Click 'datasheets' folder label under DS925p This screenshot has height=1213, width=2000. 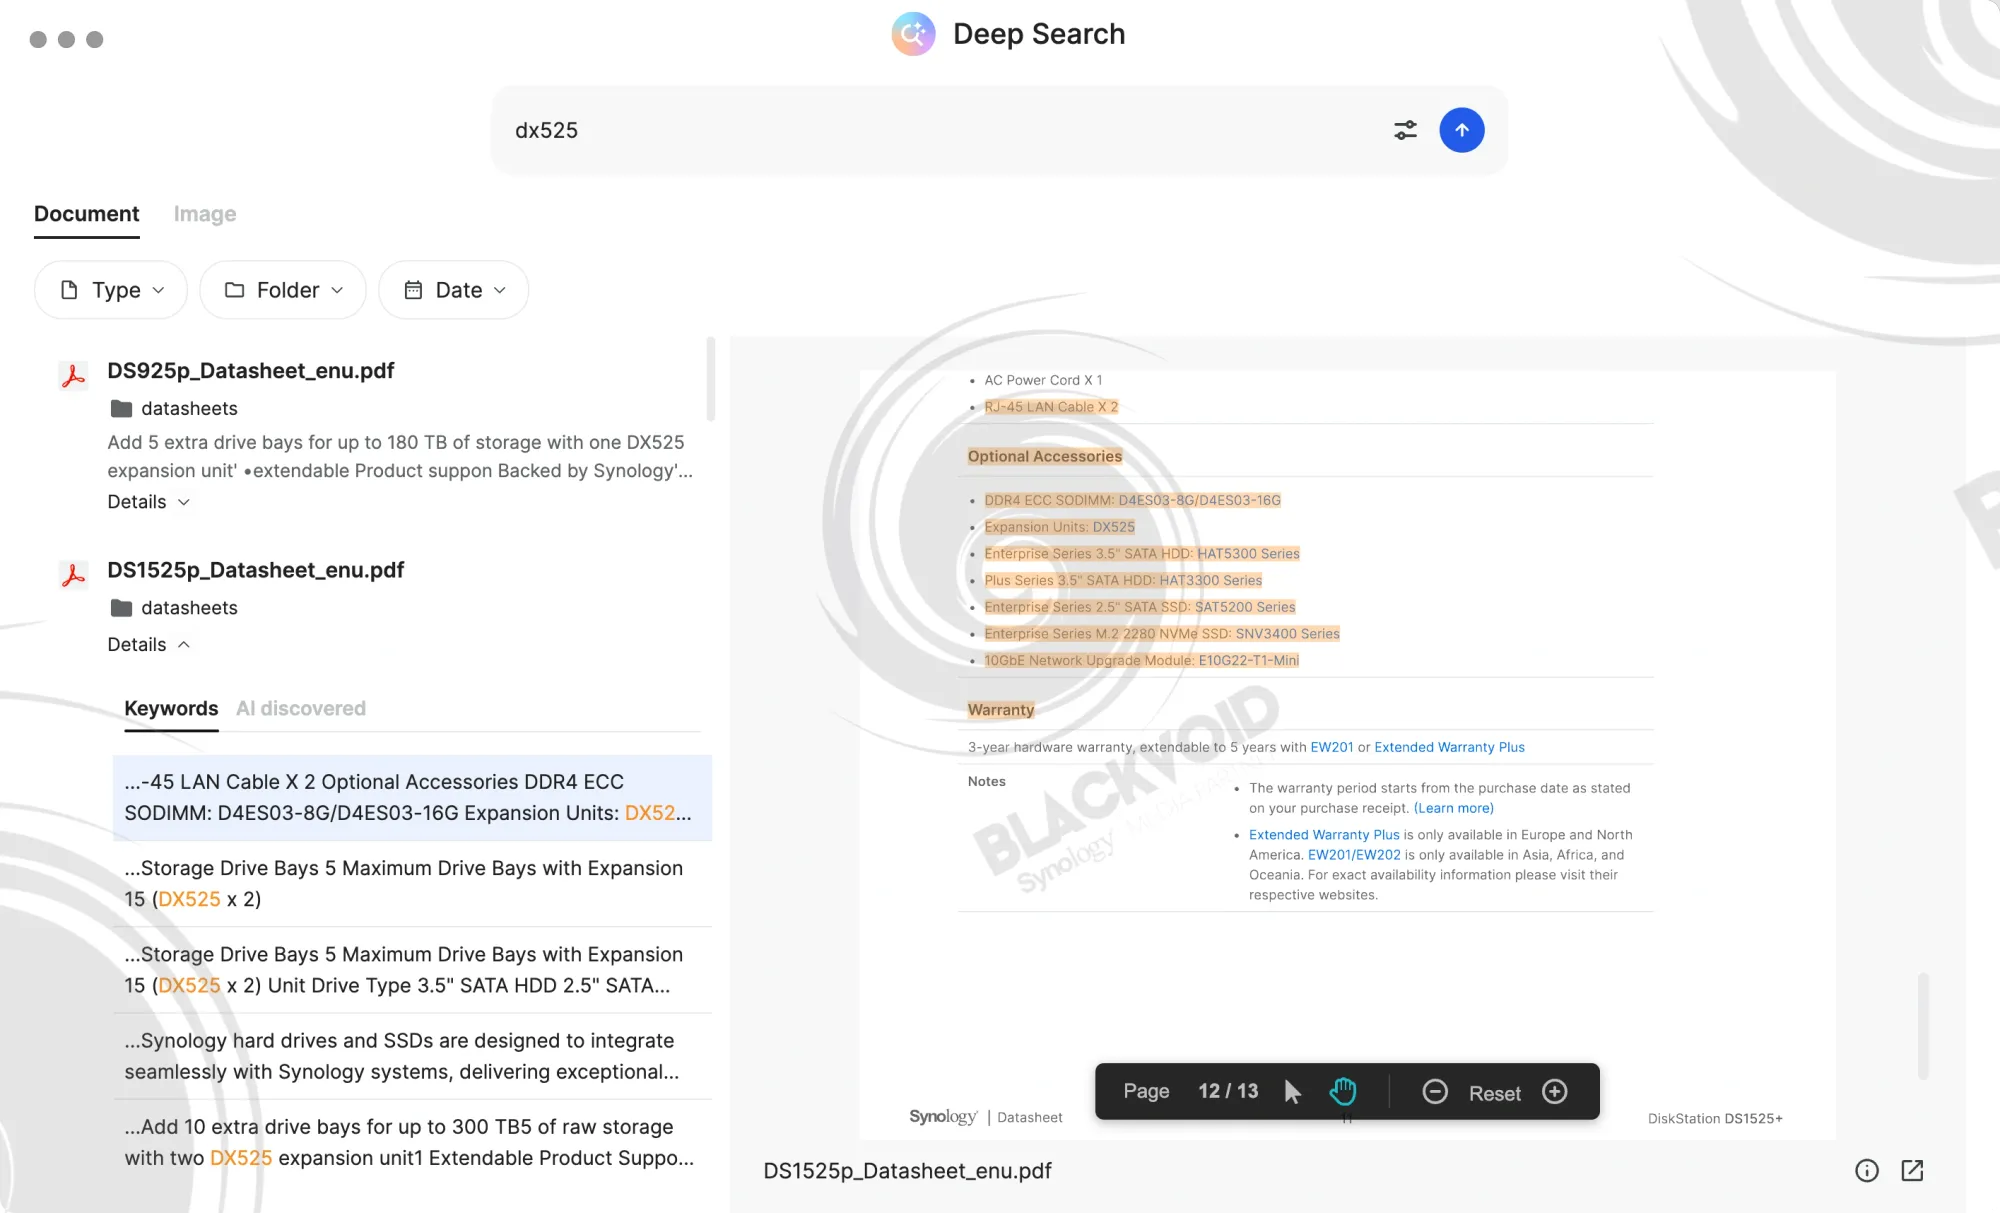(189, 408)
